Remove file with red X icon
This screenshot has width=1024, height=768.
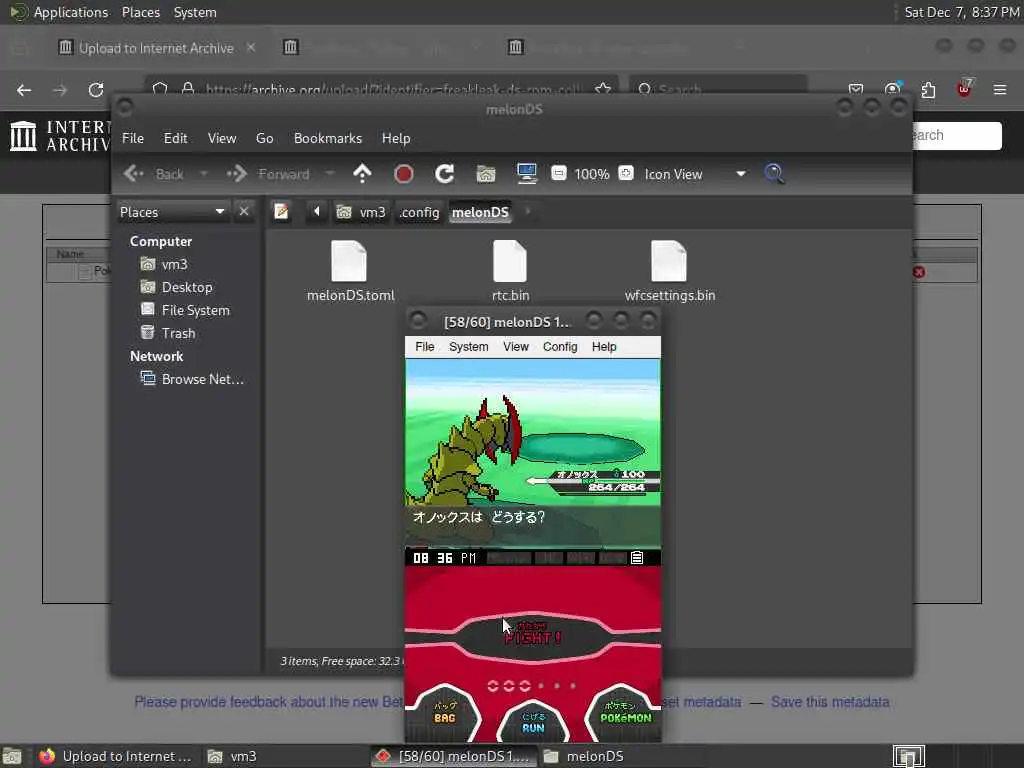coord(919,272)
